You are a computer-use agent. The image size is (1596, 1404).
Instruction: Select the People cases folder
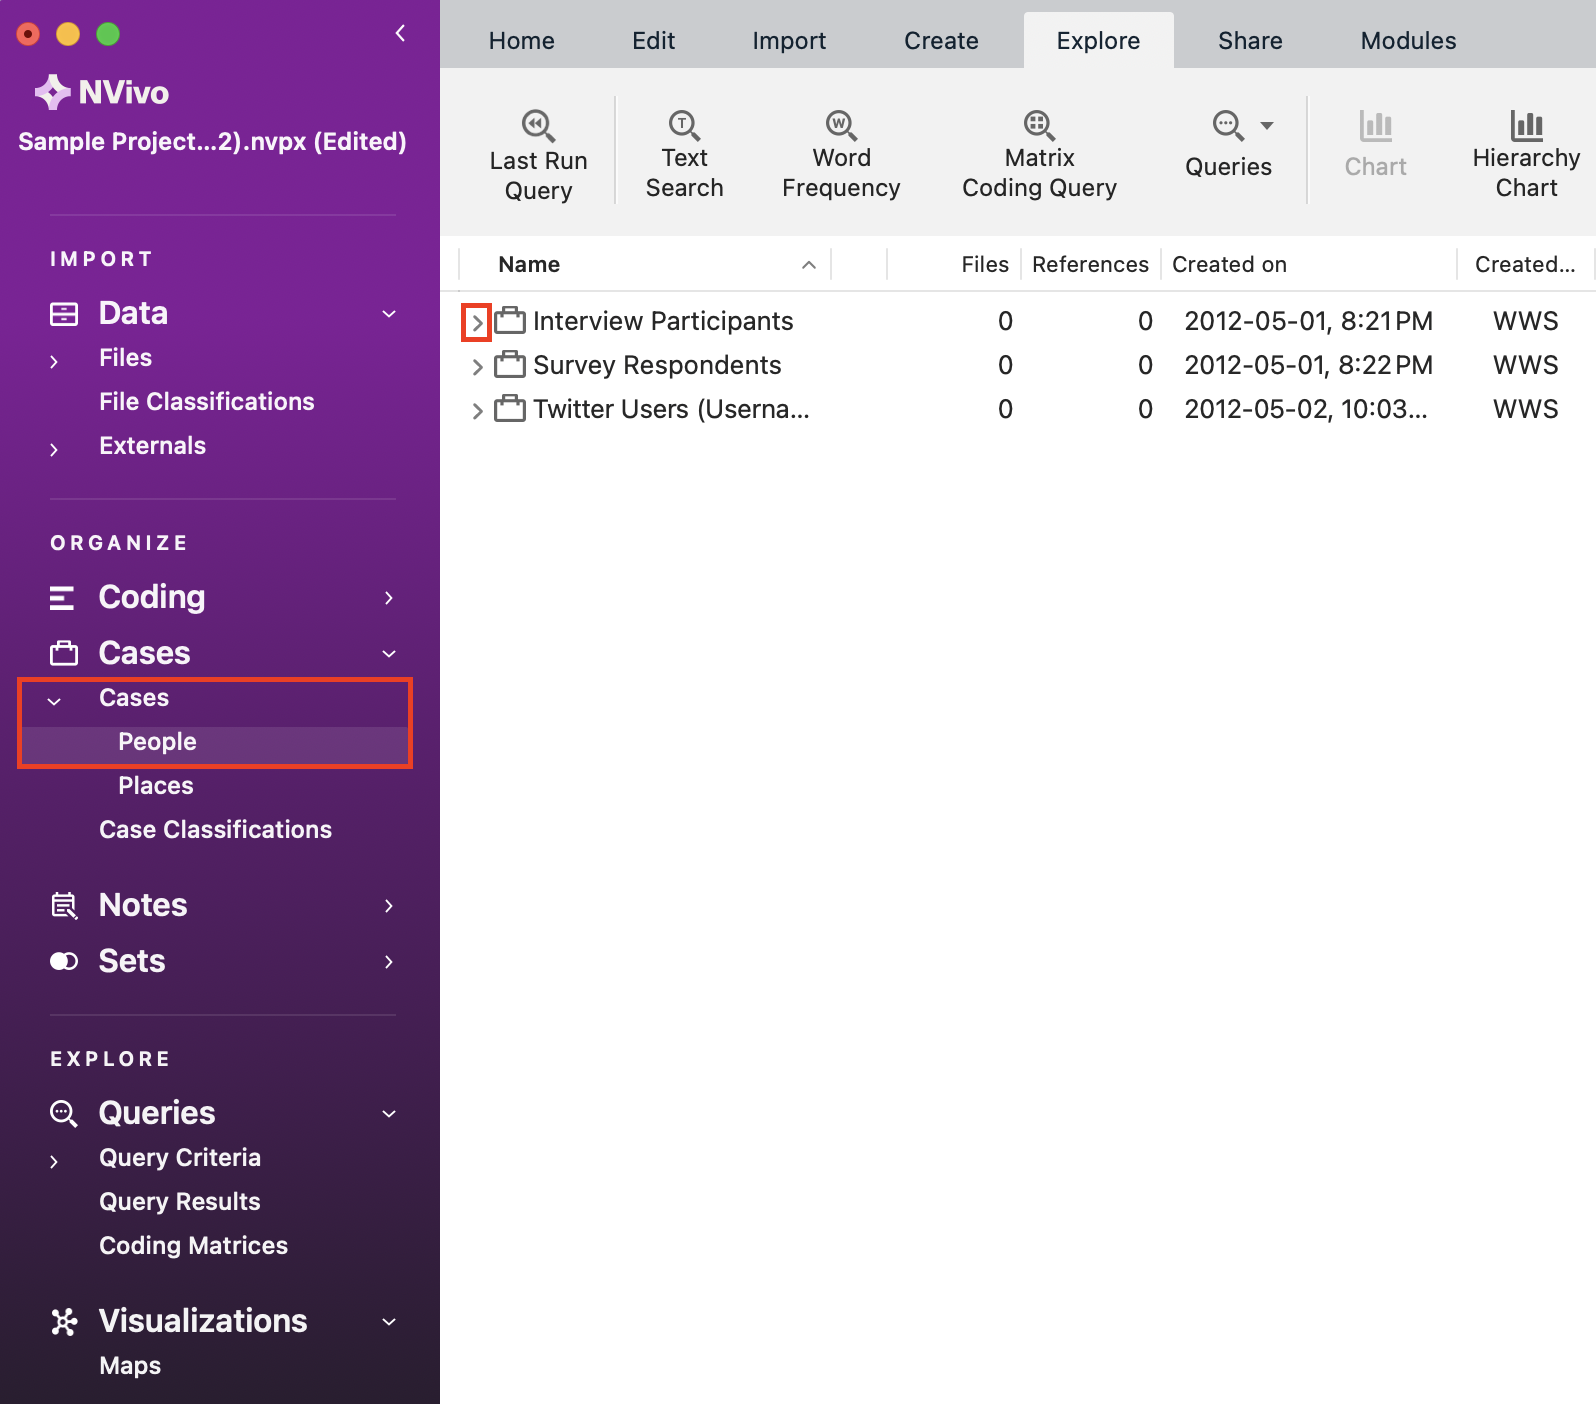(157, 741)
